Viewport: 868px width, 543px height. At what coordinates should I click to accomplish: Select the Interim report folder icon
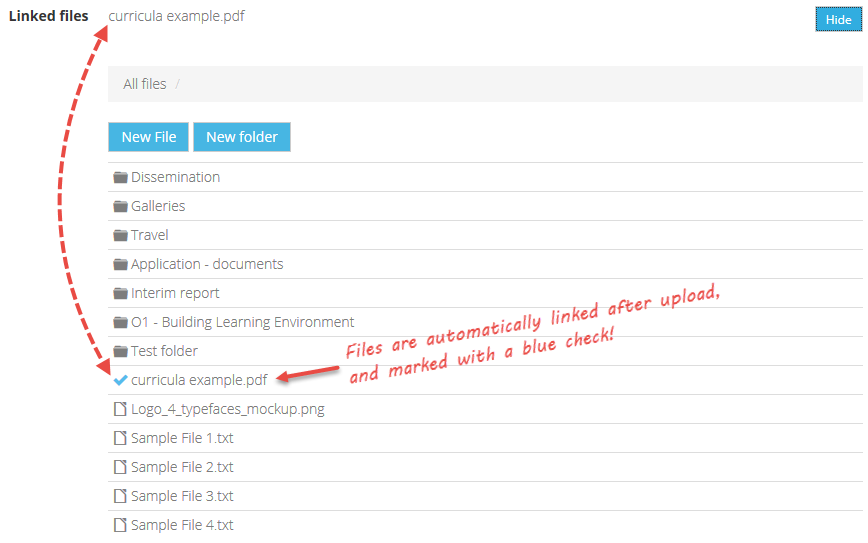[120, 293]
